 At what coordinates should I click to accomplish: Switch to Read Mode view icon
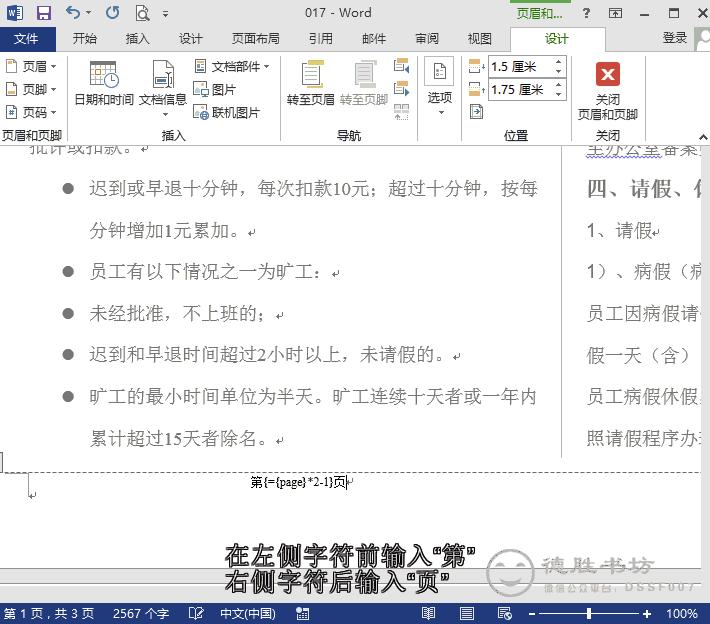click(x=428, y=614)
